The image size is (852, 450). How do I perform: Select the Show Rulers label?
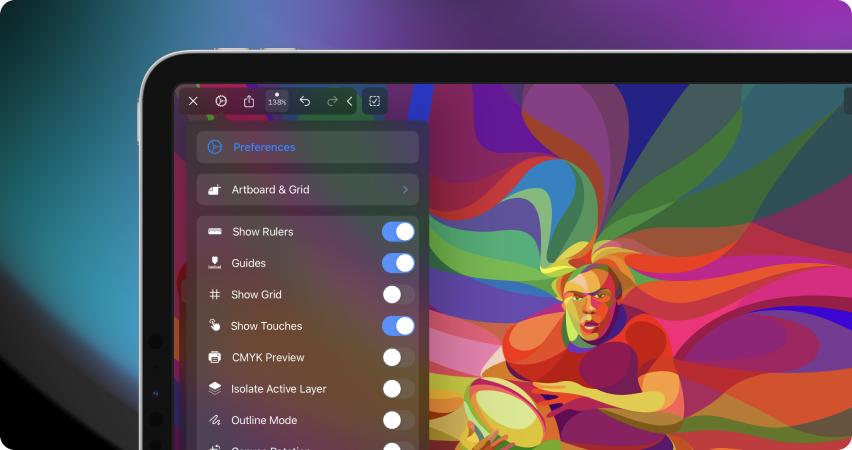pos(262,232)
